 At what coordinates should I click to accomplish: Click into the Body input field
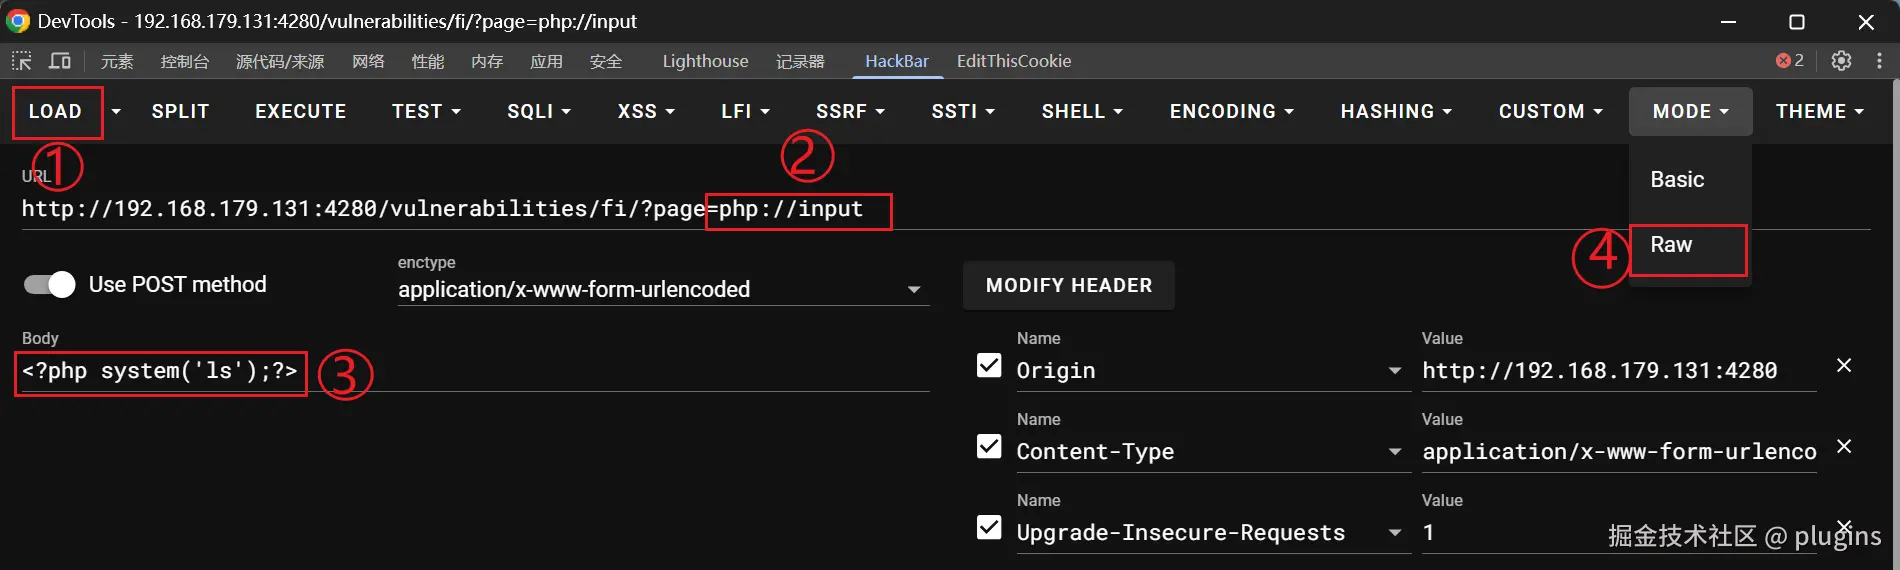click(620, 372)
